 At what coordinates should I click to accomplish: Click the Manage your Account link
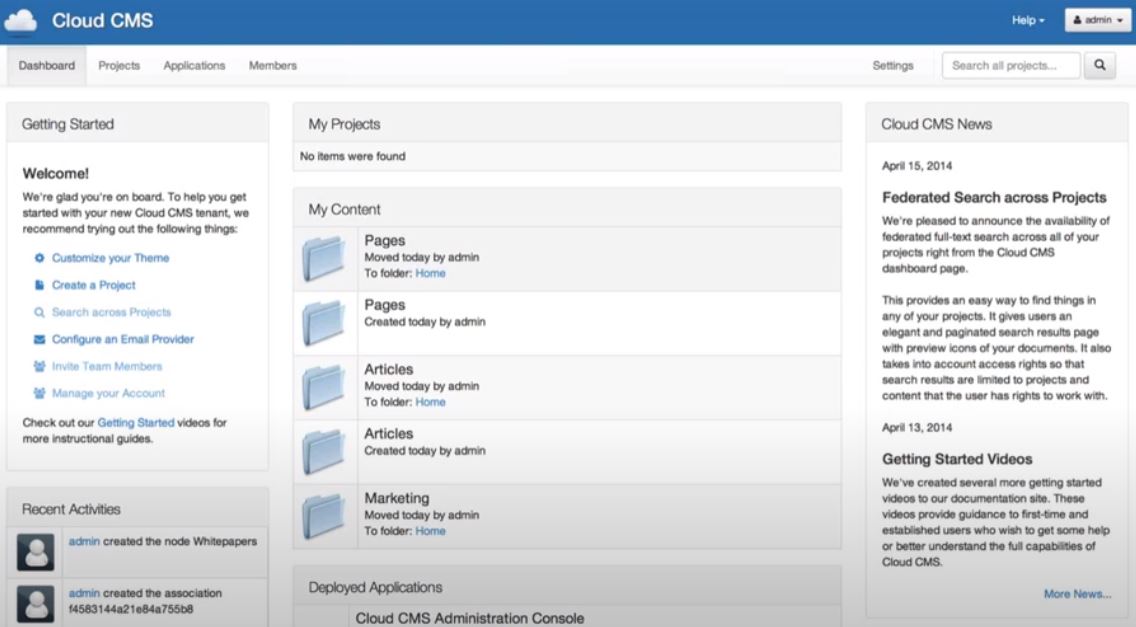pyautogui.click(x=108, y=393)
